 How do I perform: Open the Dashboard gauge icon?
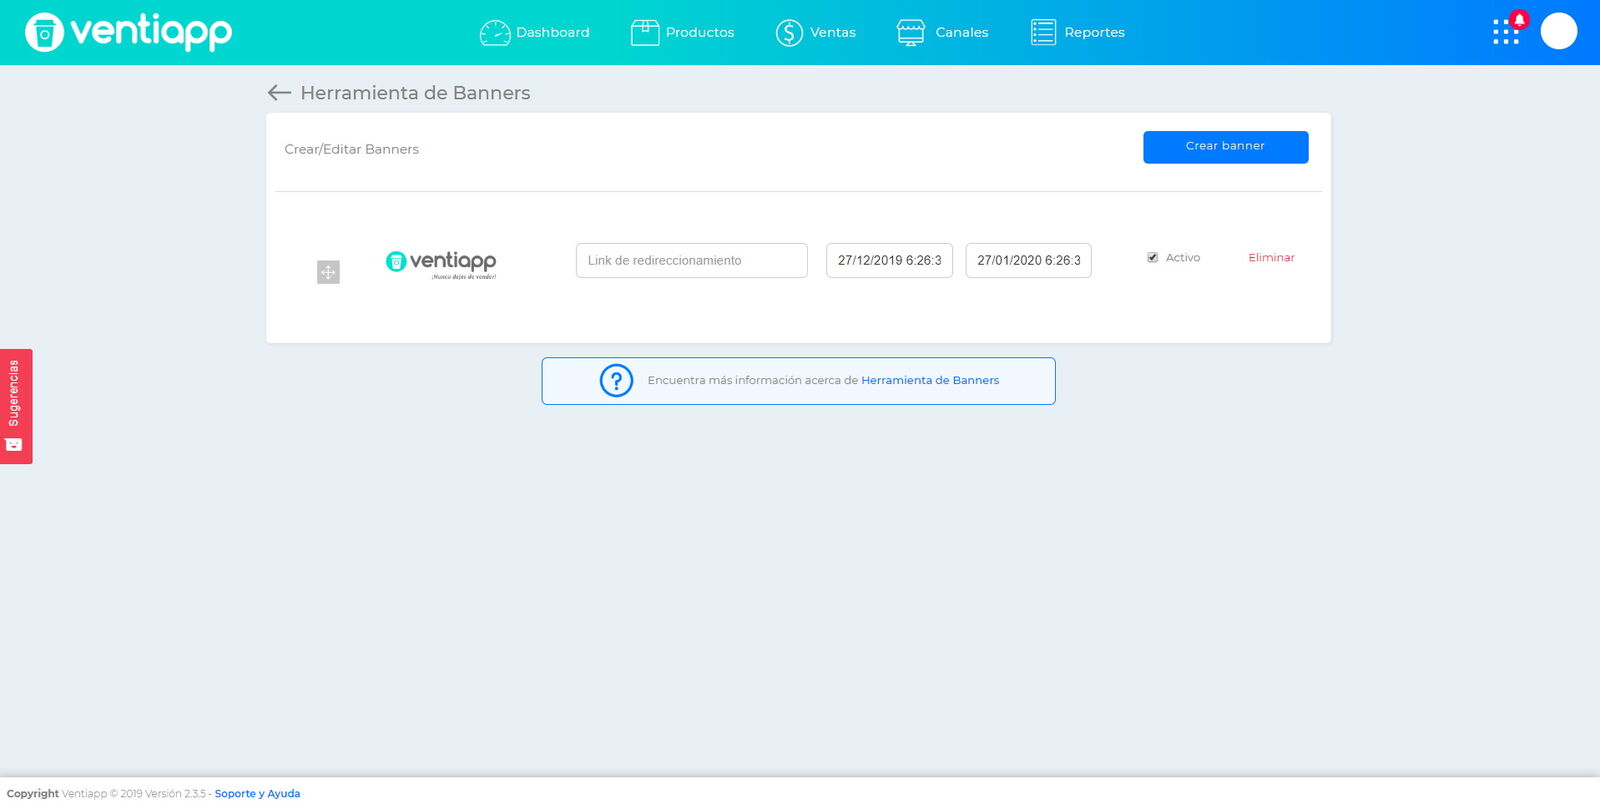[x=495, y=33]
